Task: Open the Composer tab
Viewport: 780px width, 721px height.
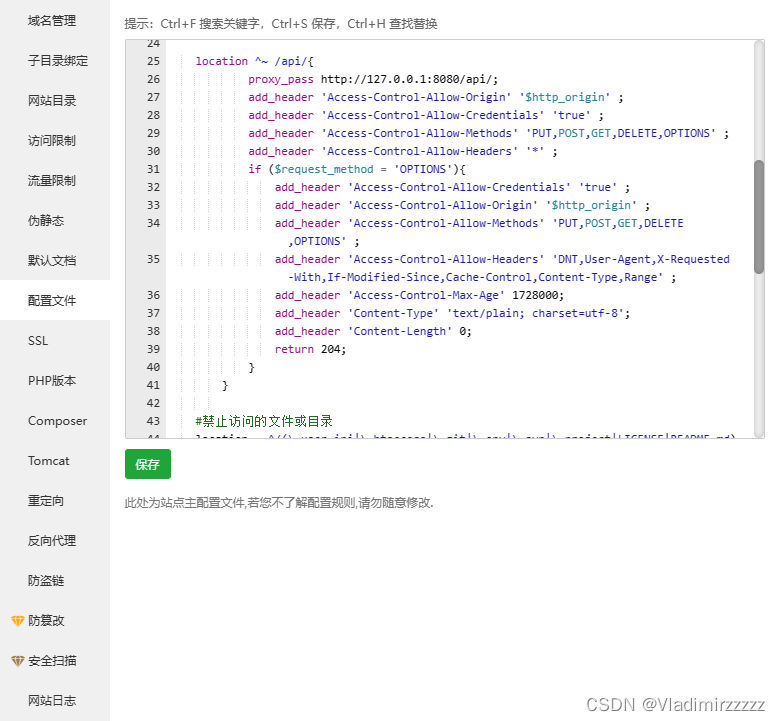Action: pos(57,421)
